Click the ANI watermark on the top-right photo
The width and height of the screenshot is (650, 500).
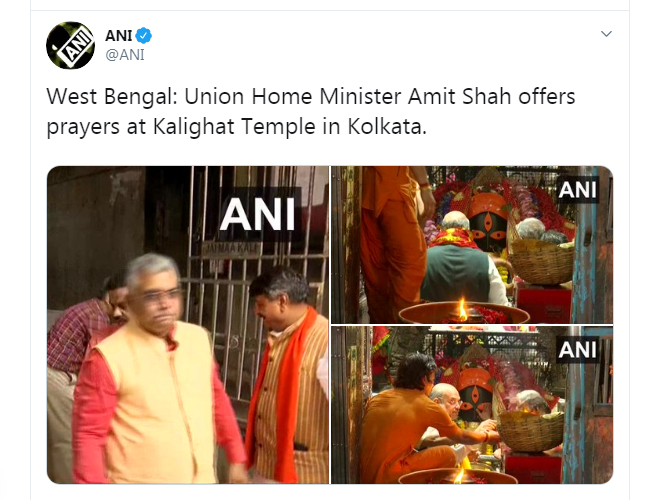point(577,190)
